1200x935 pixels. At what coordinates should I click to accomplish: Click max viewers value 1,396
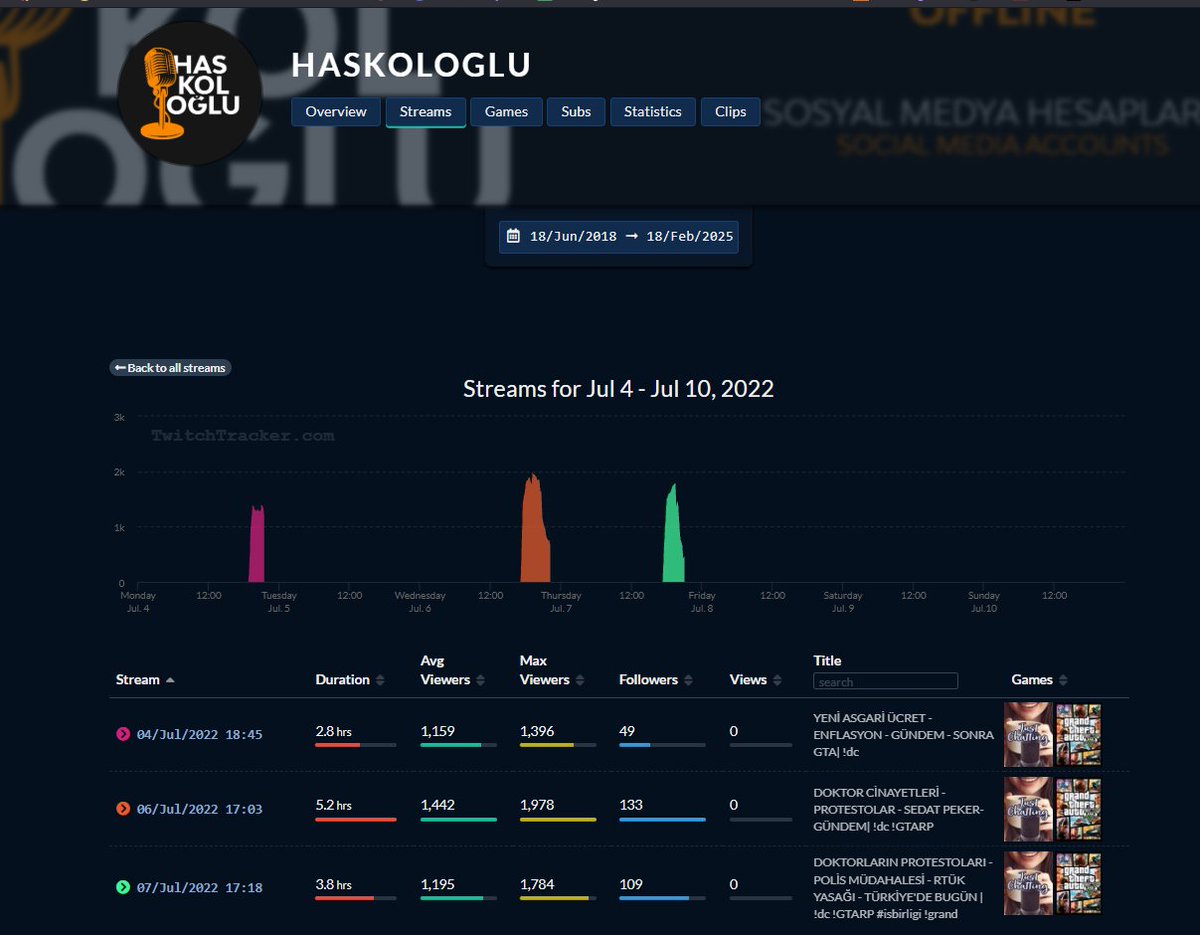(x=537, y=731)
